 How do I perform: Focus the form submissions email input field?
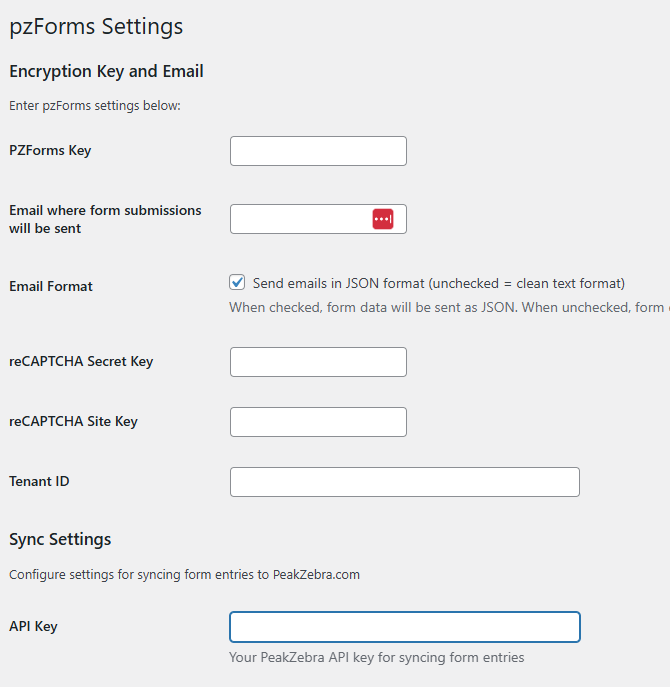point(300,219)
